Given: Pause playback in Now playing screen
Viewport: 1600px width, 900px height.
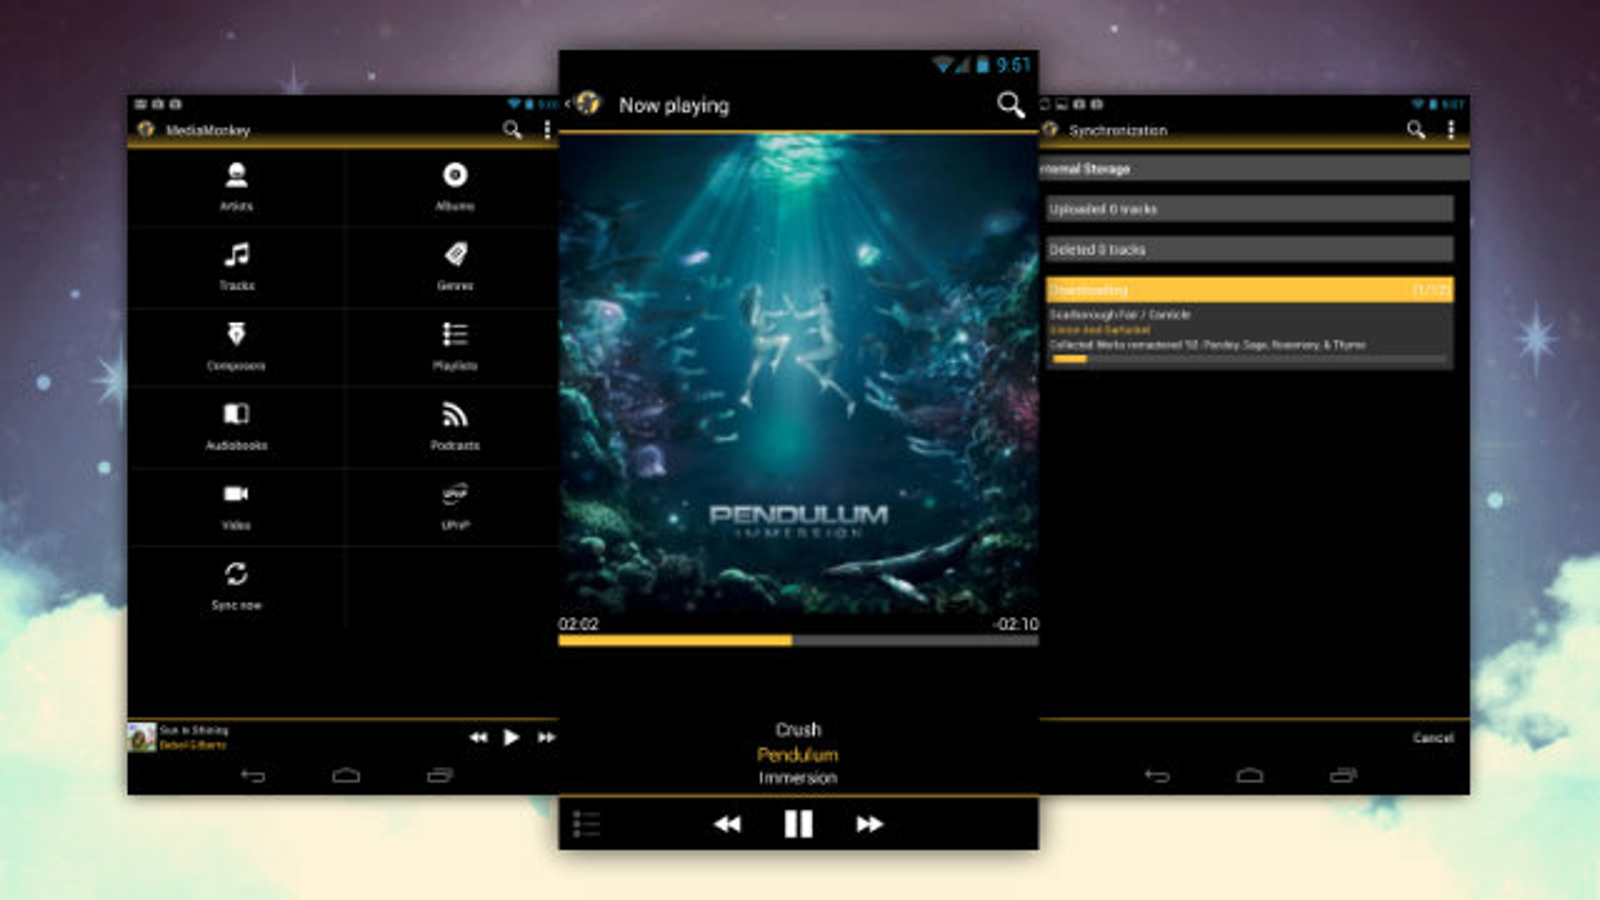Looking at the screenshot, I should [x=798, y=824].
